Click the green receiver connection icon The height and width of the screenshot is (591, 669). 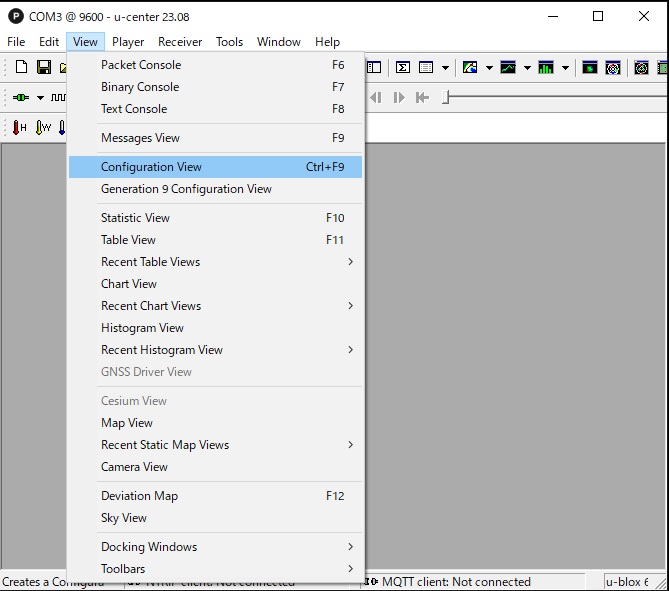[x=21, y=97]
